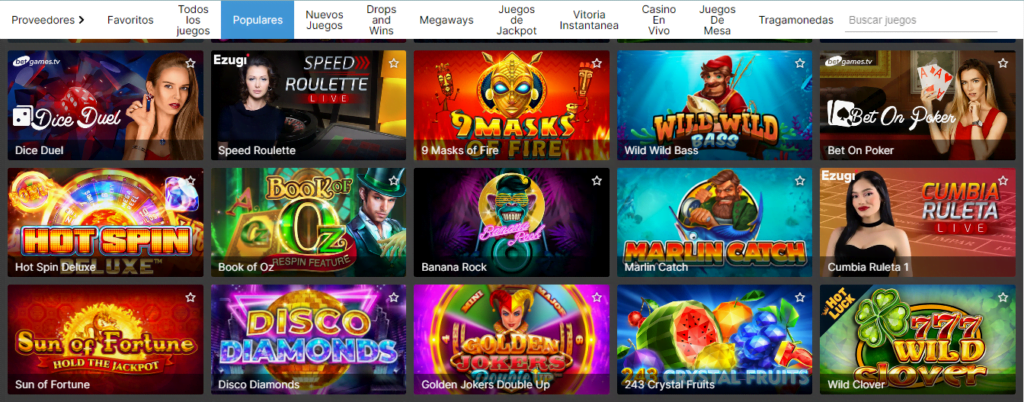The height and width of the screenshot is (402, 1024).
Task: Focus the Buscar juegos search field
Action: tap(921, 20)
